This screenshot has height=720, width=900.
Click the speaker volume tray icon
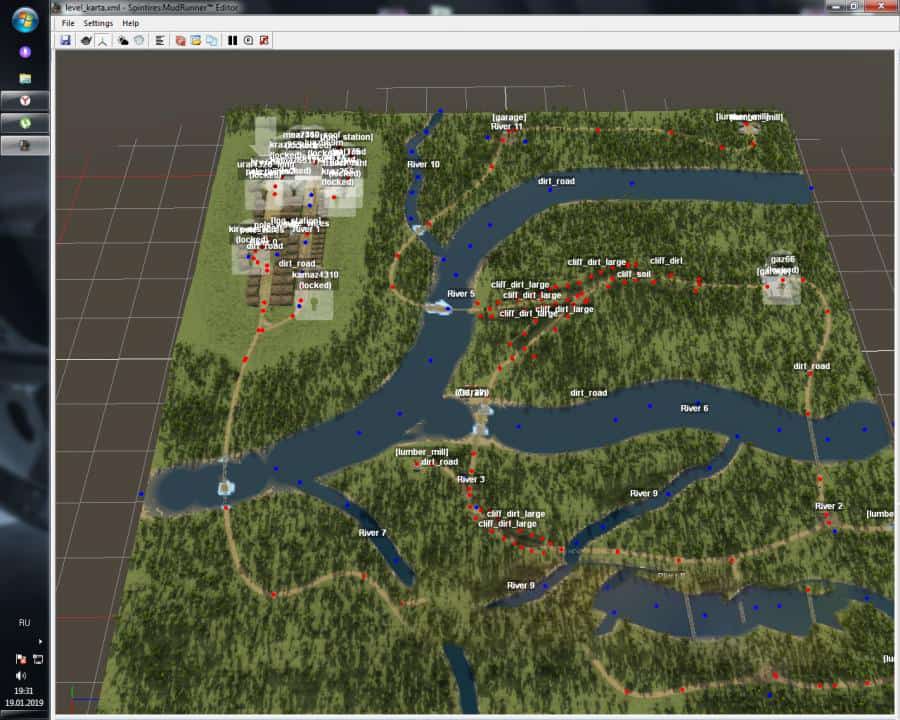(20, 675)
